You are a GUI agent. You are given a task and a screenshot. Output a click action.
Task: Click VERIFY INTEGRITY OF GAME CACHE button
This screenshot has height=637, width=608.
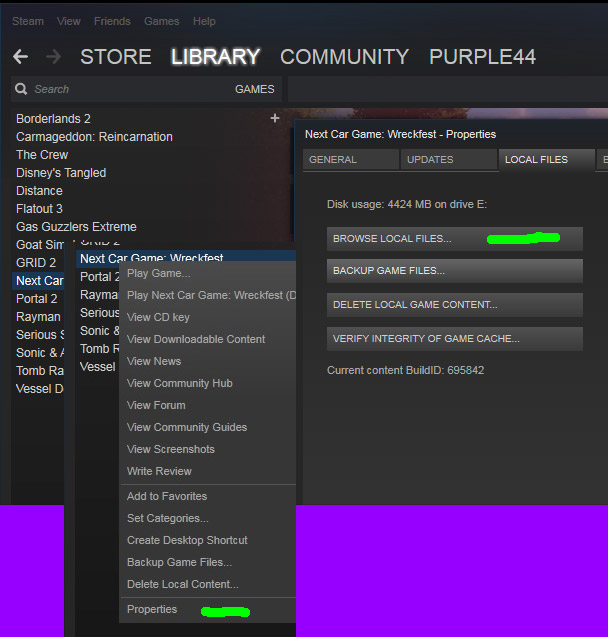click(455, 339)
